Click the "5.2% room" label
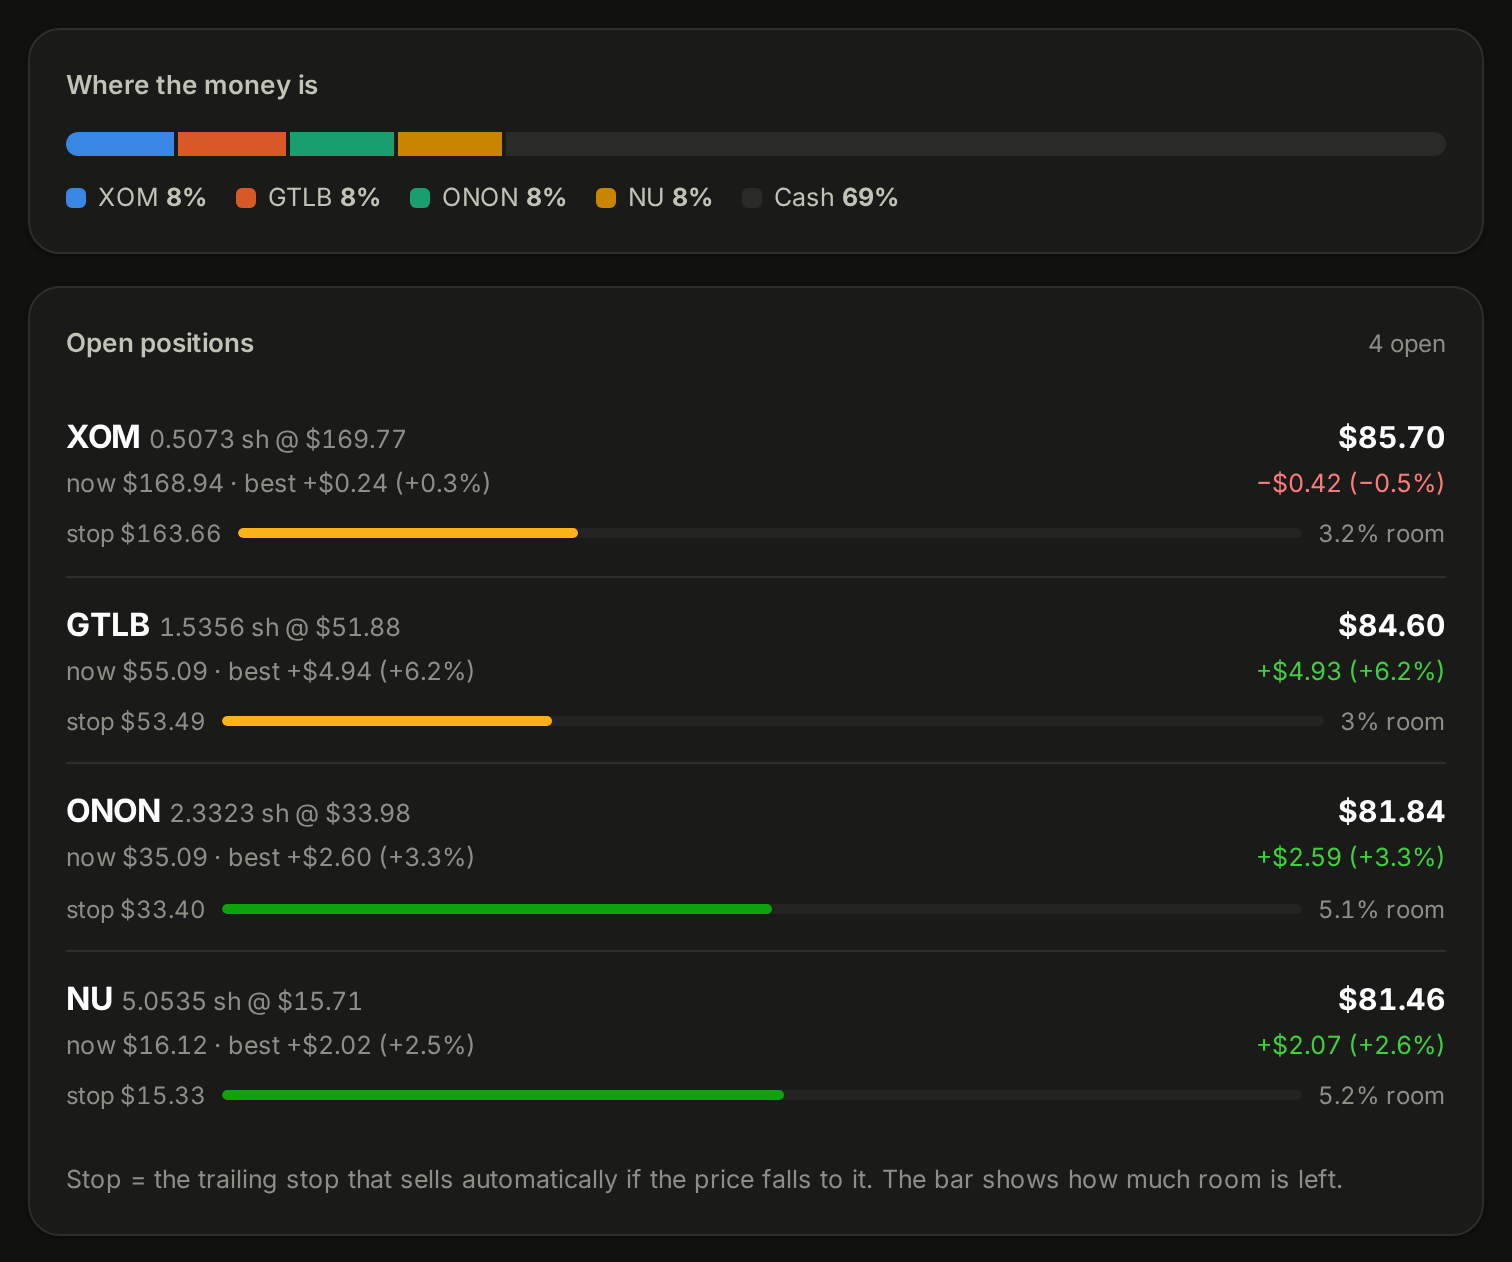Screen dimensions: 1512x1262 tap(1382, 1096)
